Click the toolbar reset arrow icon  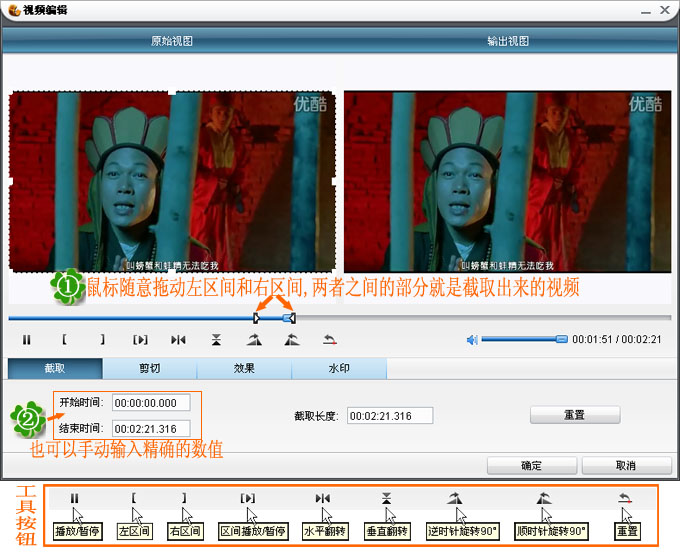click(330, 340)
